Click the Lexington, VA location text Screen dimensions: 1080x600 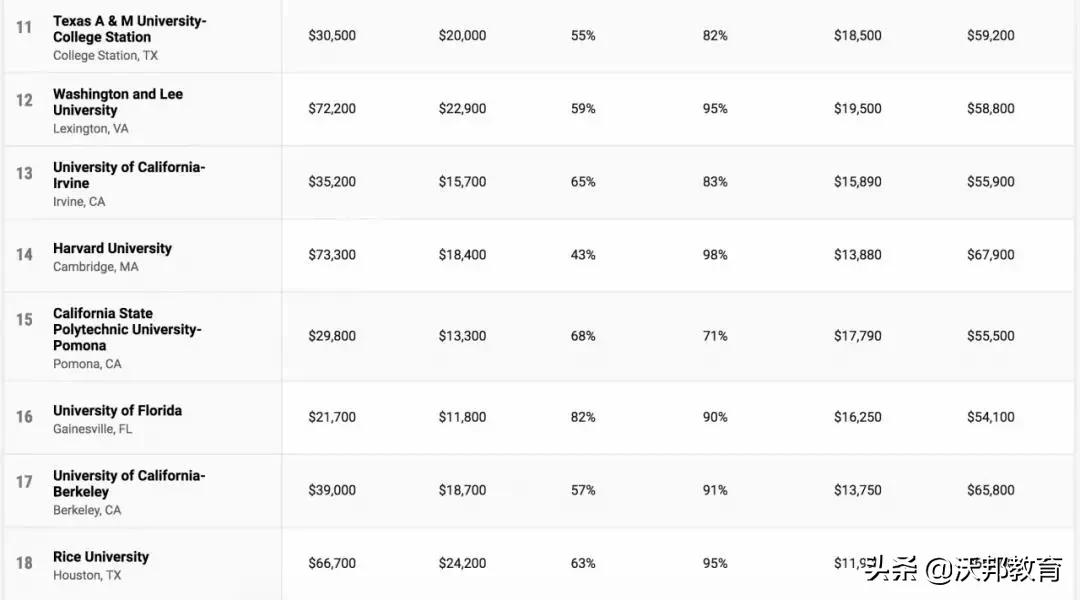click(x=91, y=129)
